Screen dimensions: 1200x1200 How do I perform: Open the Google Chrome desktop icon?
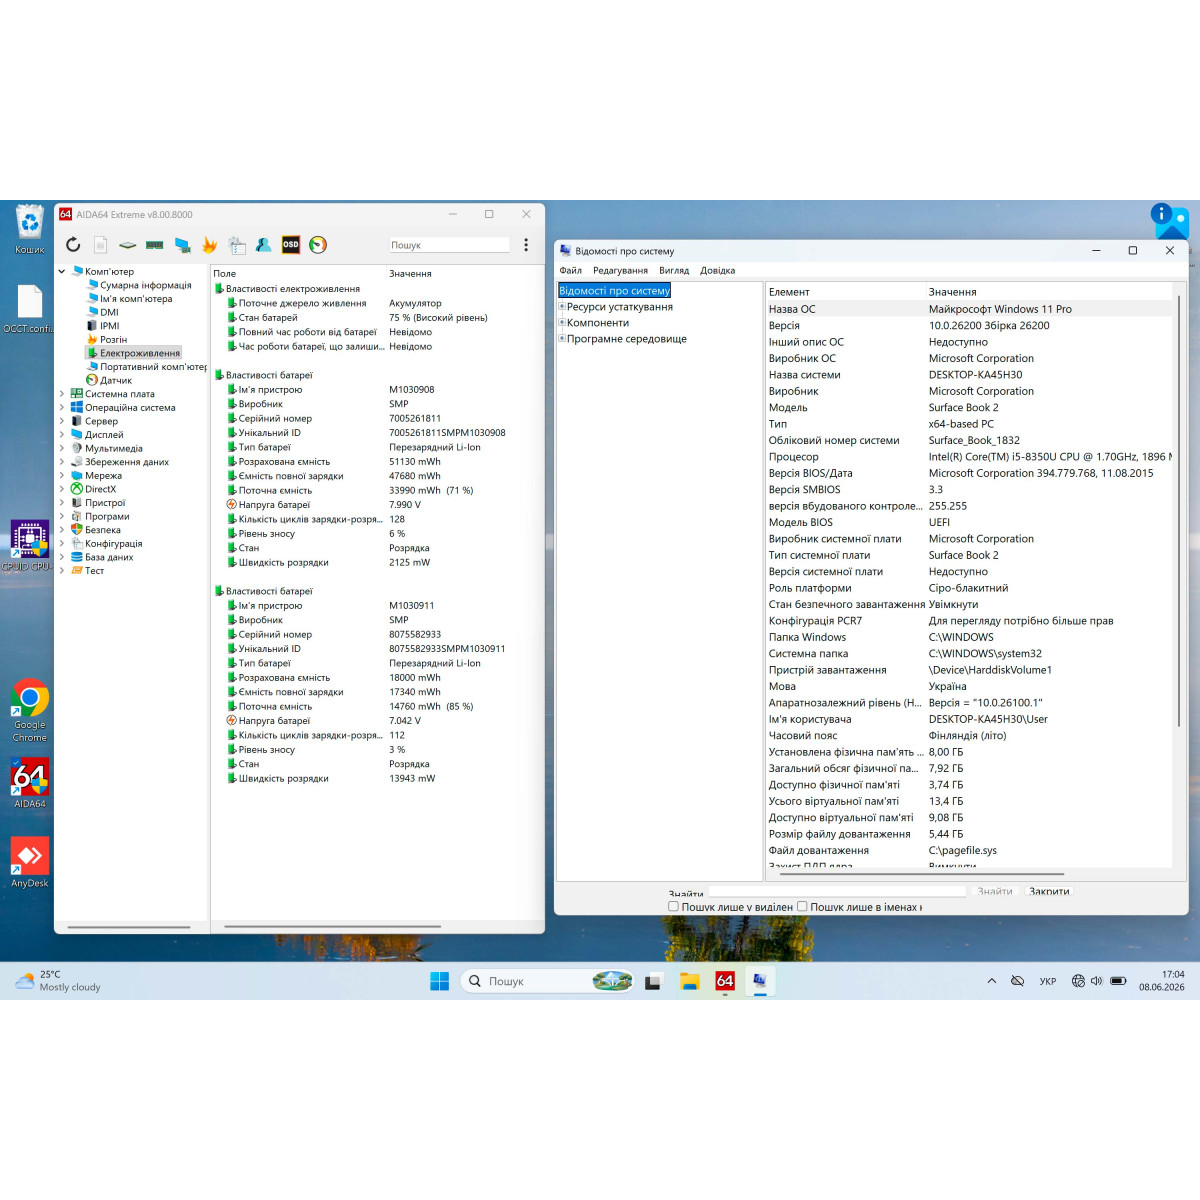tap(30, 711)
